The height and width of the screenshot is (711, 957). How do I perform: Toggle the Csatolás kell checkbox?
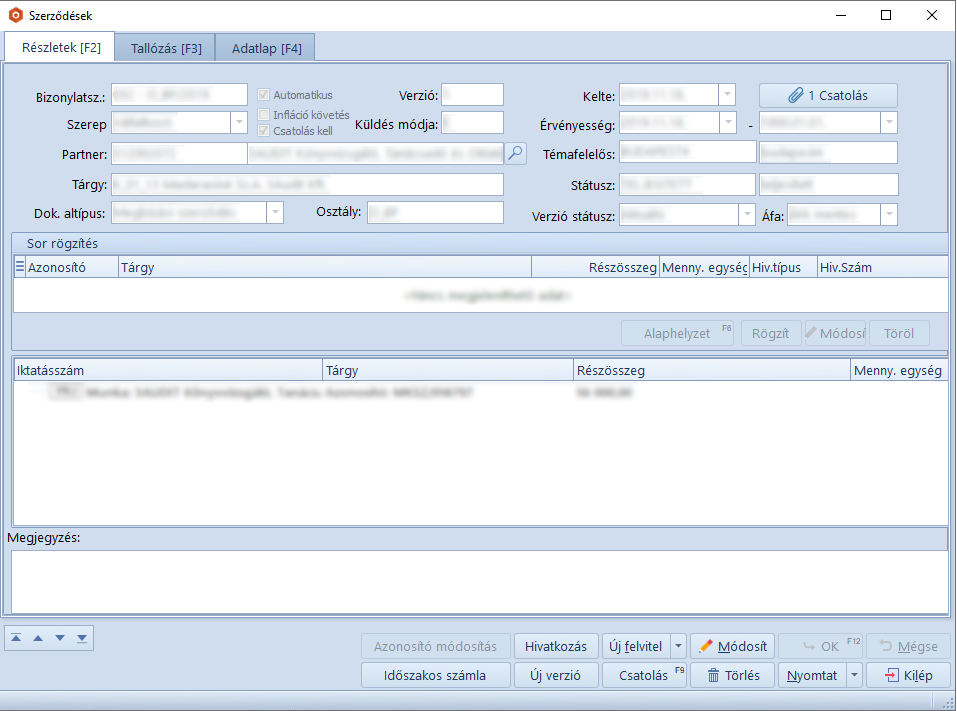pyautogui.click(x=265, y=130)
